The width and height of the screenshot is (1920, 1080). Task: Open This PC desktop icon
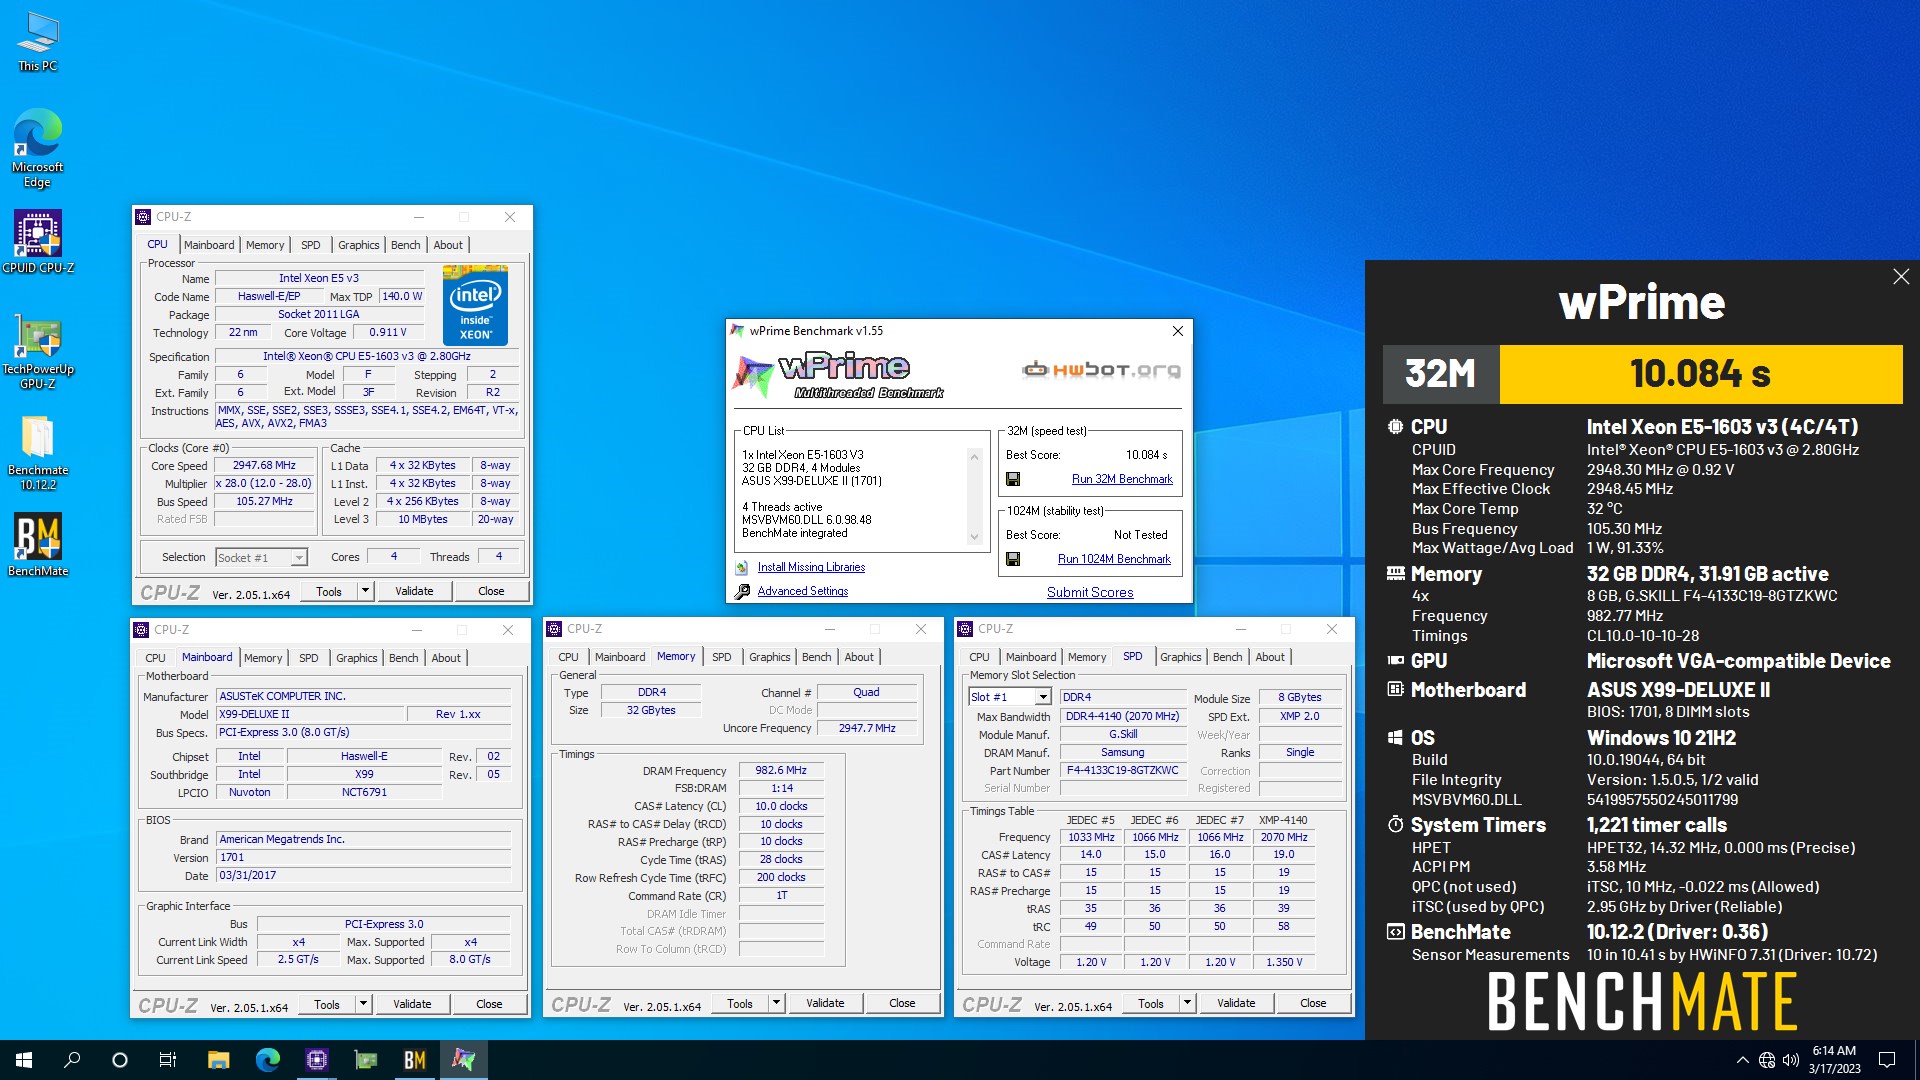(x=38, y=42)
